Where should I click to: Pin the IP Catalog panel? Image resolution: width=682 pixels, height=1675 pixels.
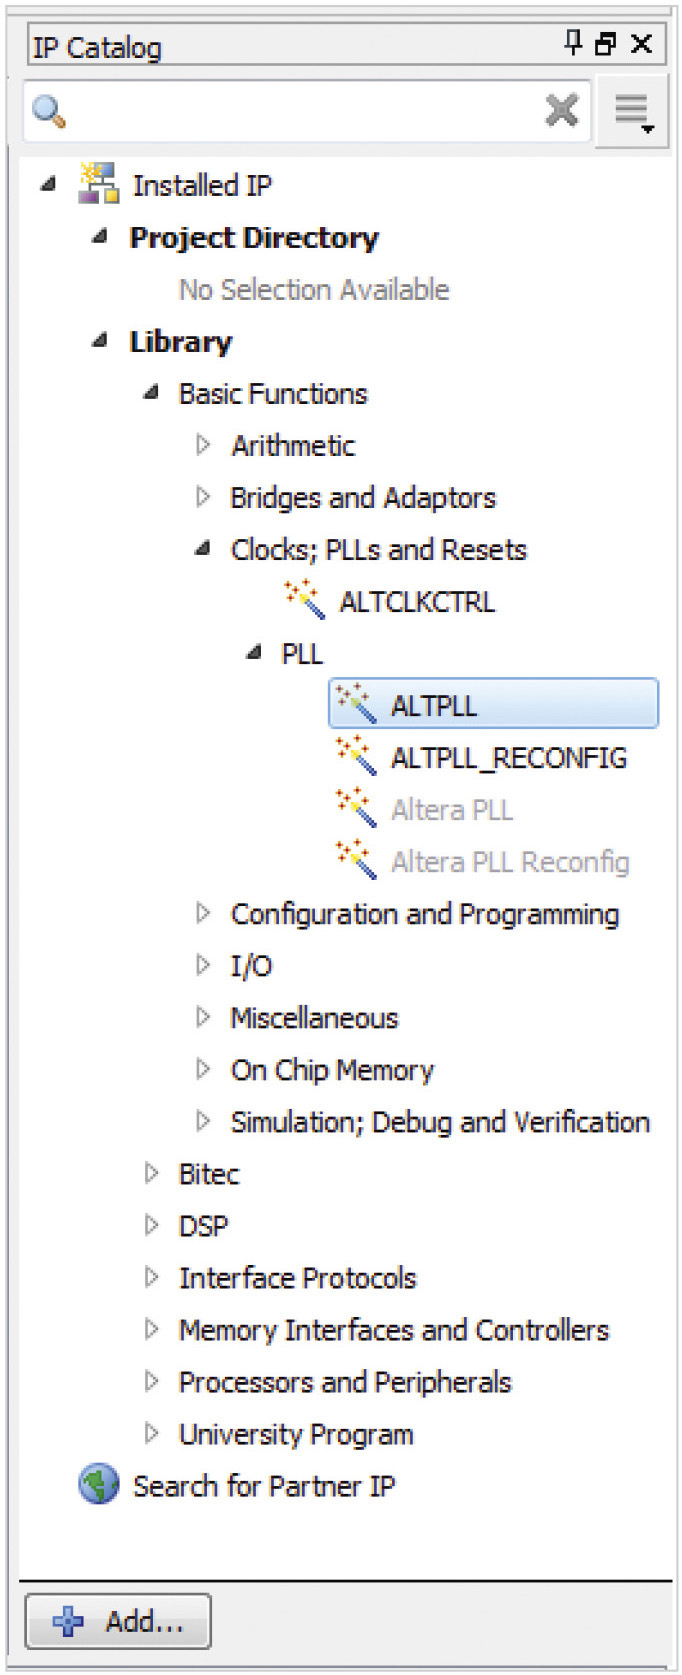[573, 43]
